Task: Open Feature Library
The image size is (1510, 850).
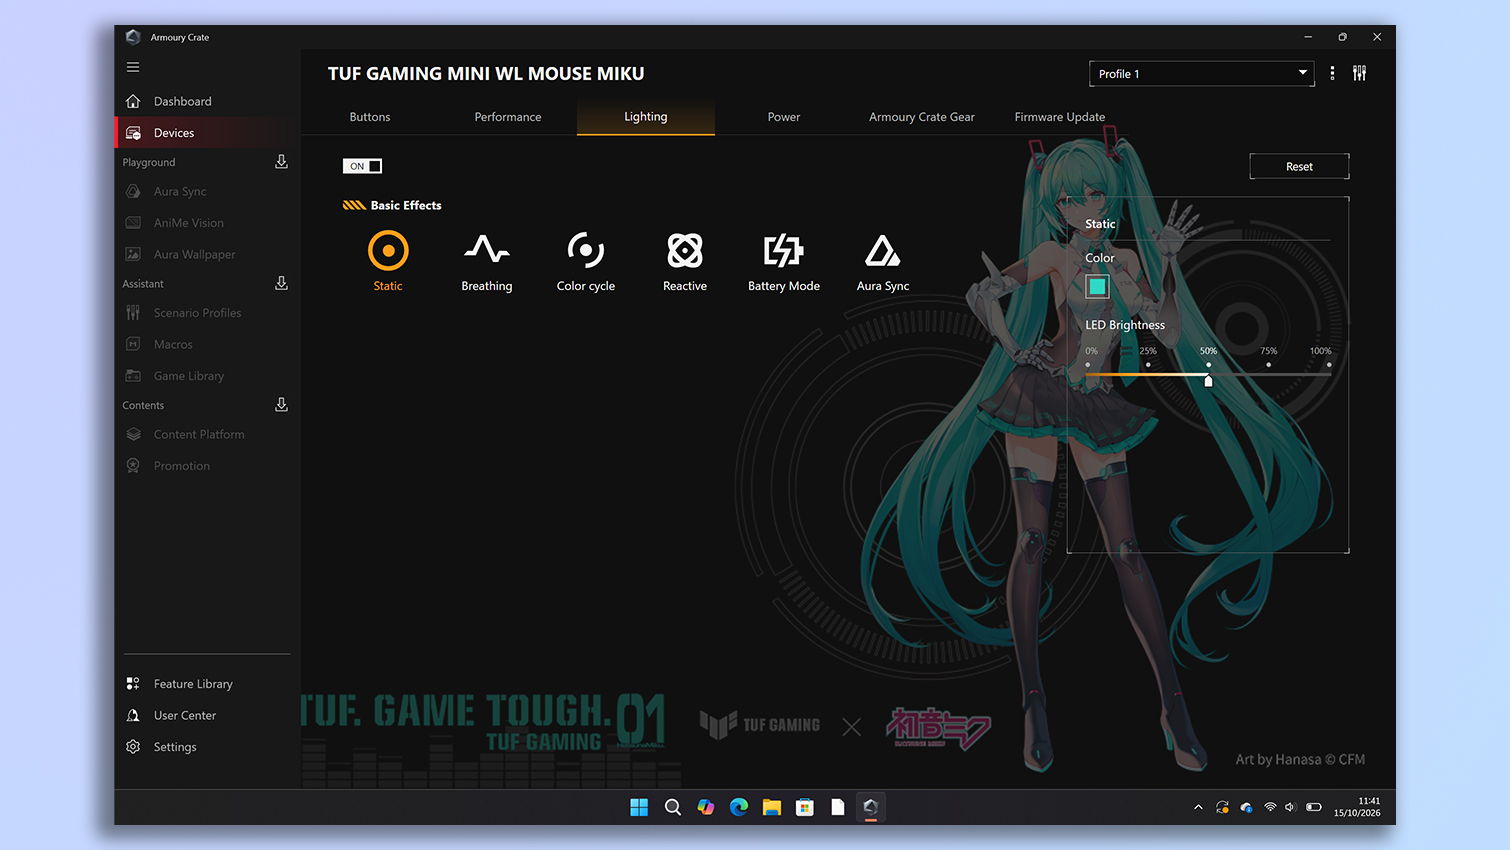Action: tap(207, 684)
